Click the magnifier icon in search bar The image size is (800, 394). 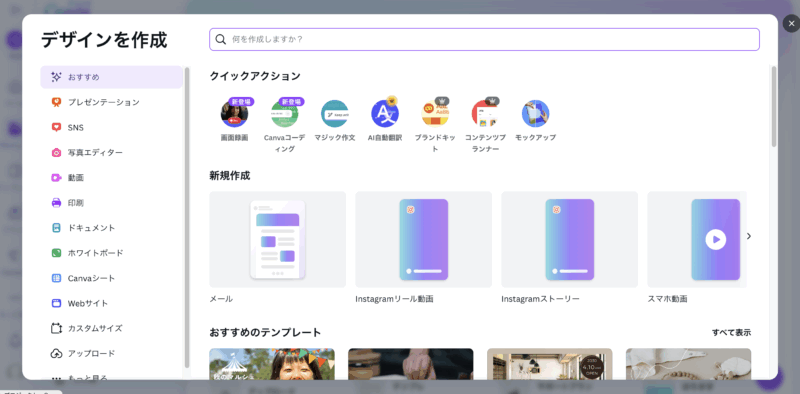220,39
